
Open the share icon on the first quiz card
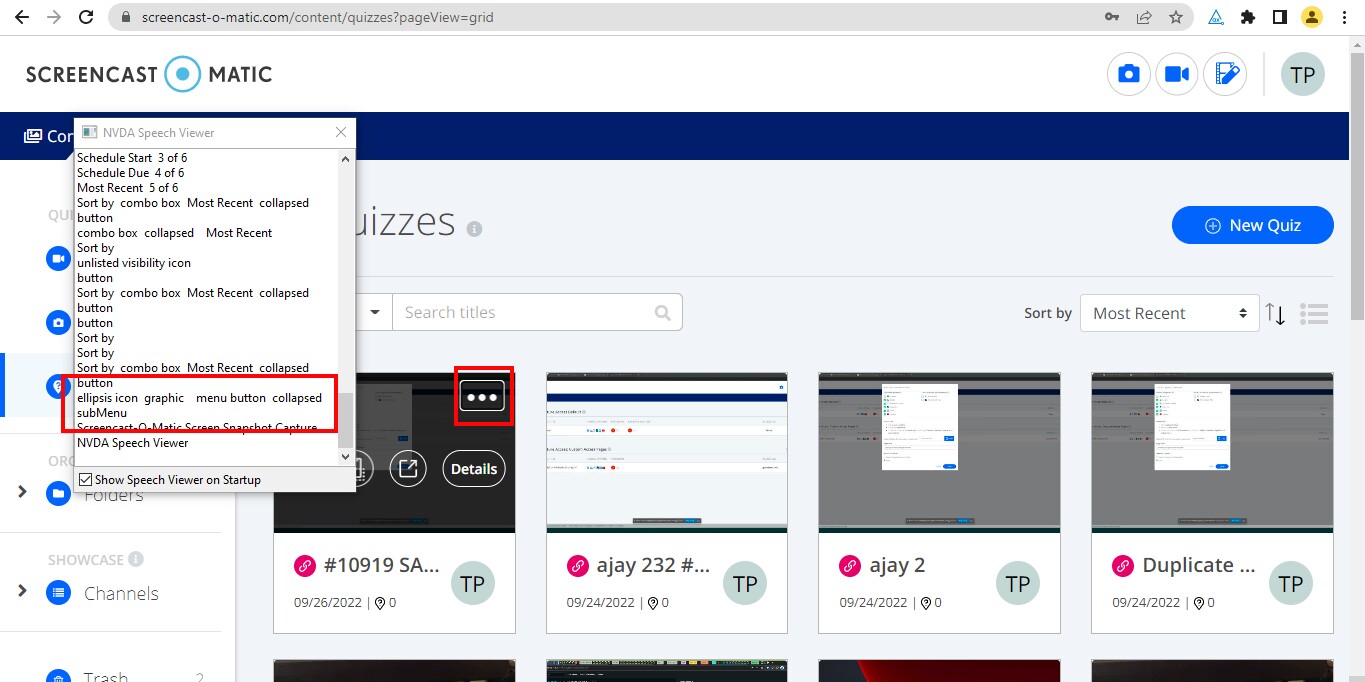point(408,468)
